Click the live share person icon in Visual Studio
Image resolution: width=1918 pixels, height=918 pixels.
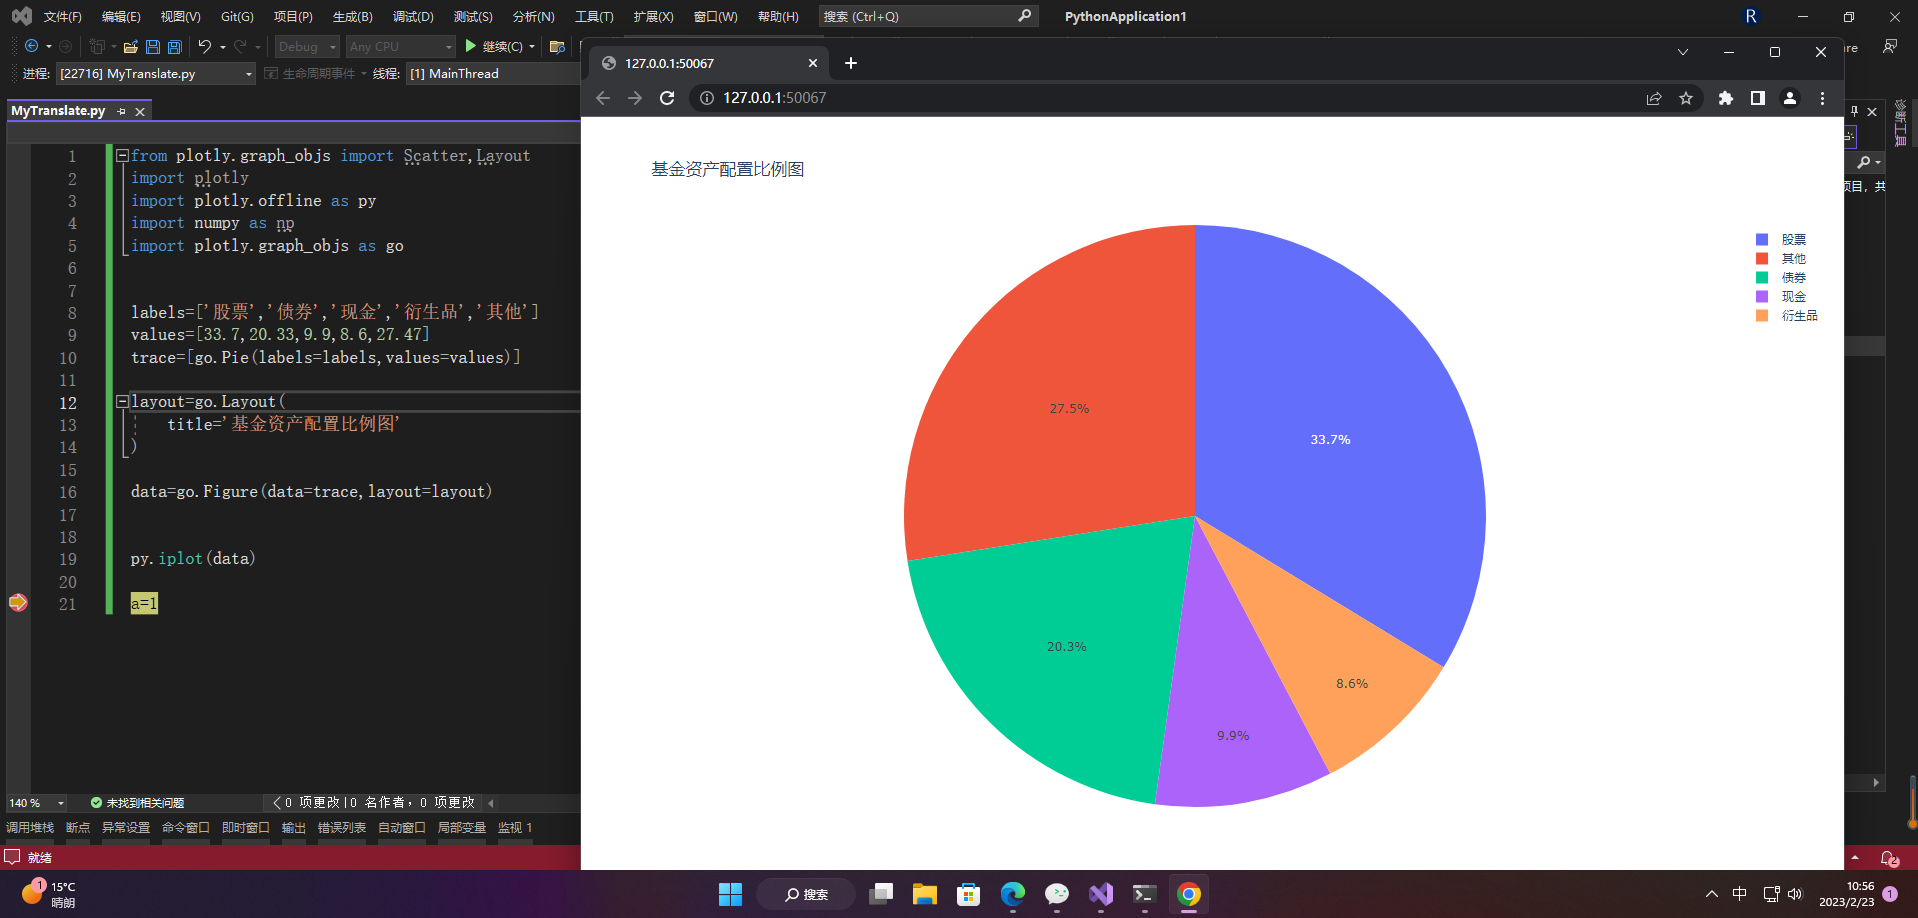(x=1889, y=46)
